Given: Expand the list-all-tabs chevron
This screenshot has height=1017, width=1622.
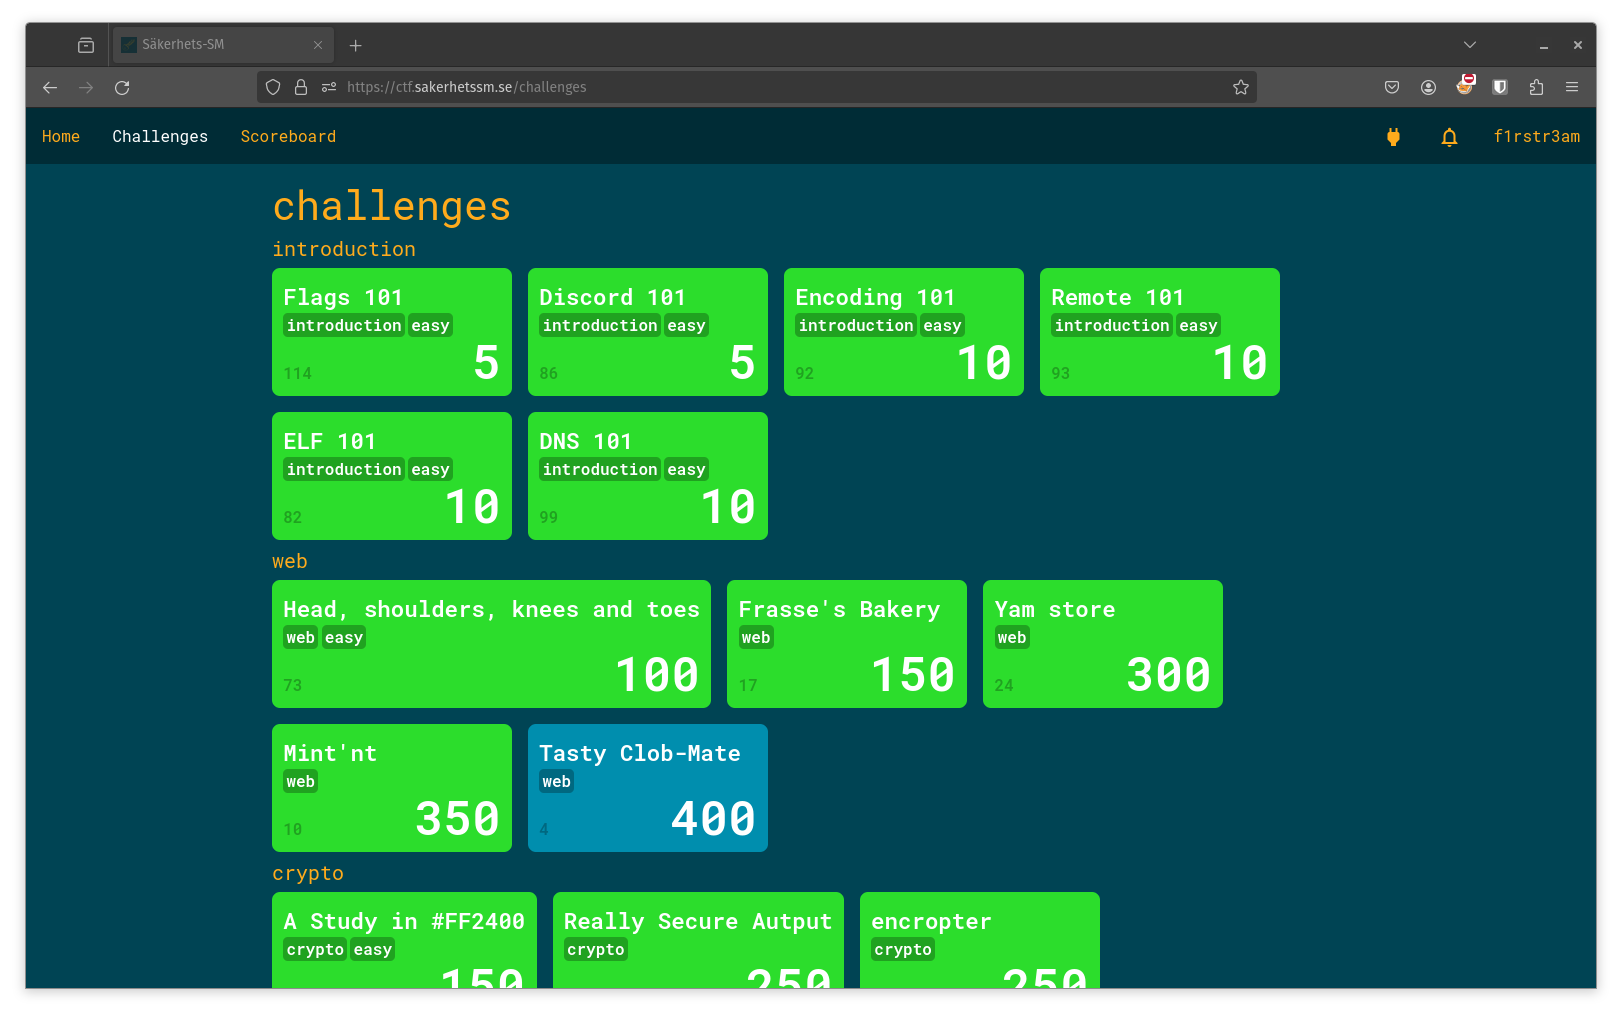Looking at the screenshot, I should 1469,45.
